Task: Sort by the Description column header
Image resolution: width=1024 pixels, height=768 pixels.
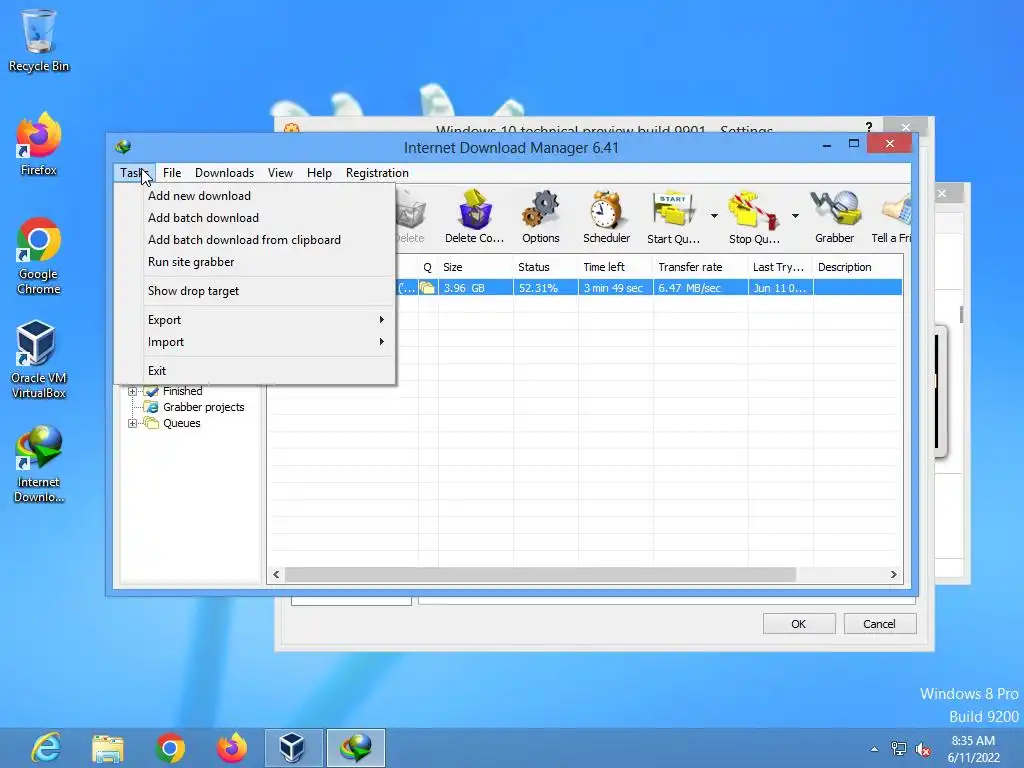Action: (x=858, y=267)
